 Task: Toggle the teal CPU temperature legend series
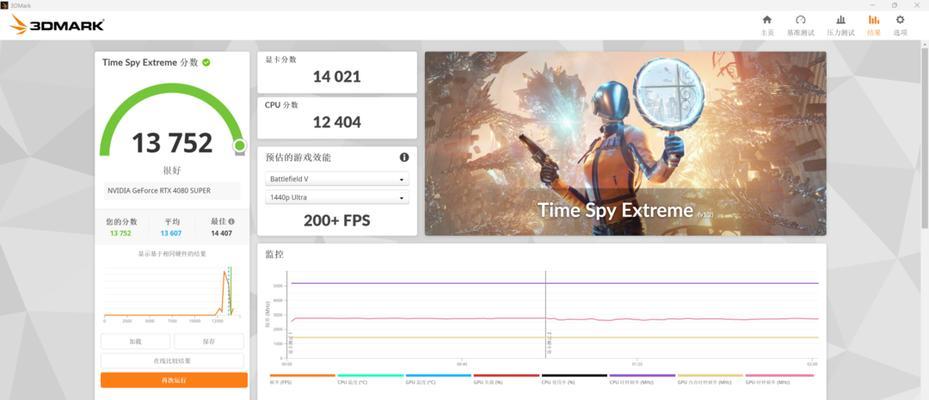pyautogui.click(x=370, y=379)
